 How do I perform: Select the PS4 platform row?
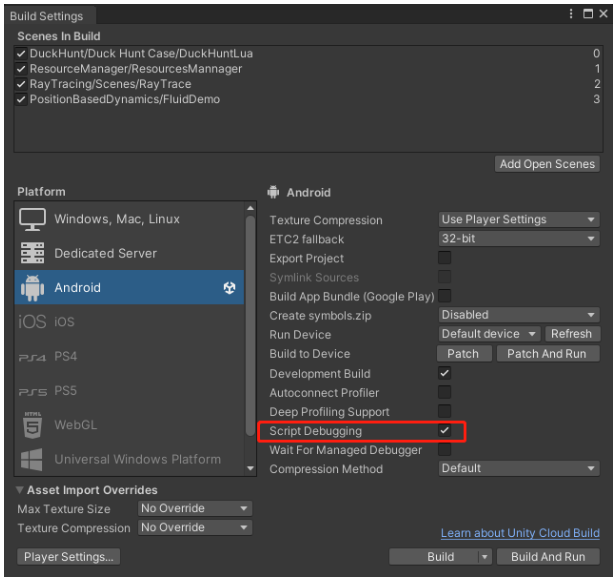click(x=129, y=356)
